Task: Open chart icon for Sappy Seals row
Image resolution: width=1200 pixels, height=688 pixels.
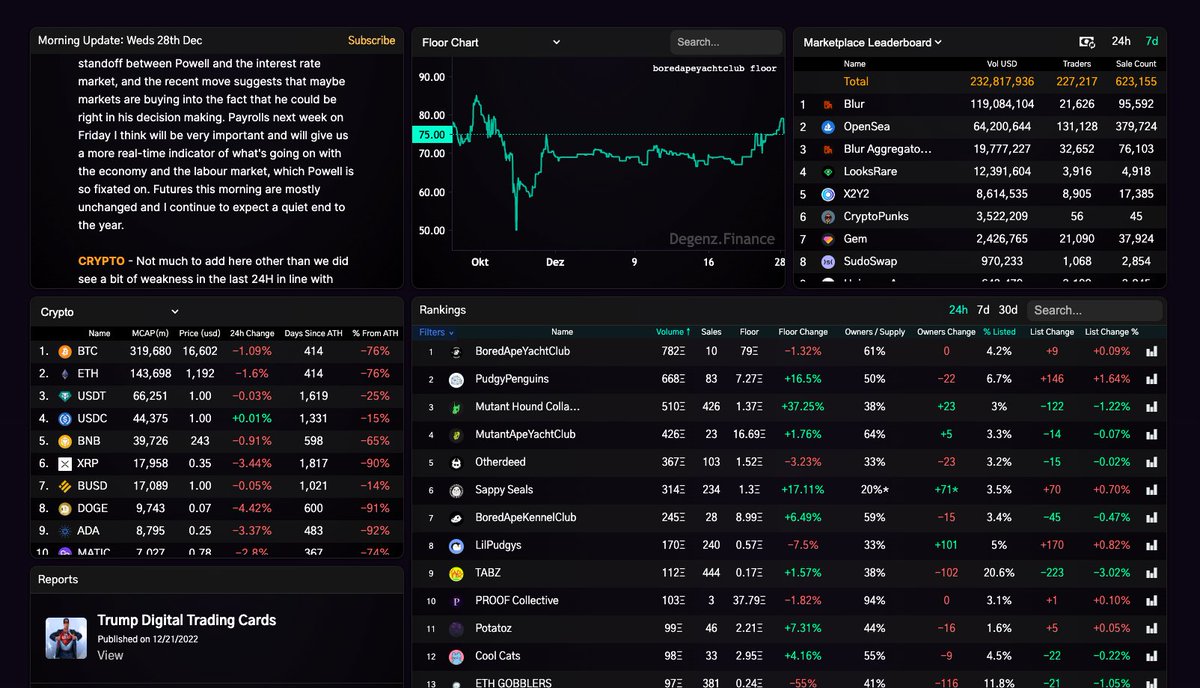Action: pos(1151,490)
